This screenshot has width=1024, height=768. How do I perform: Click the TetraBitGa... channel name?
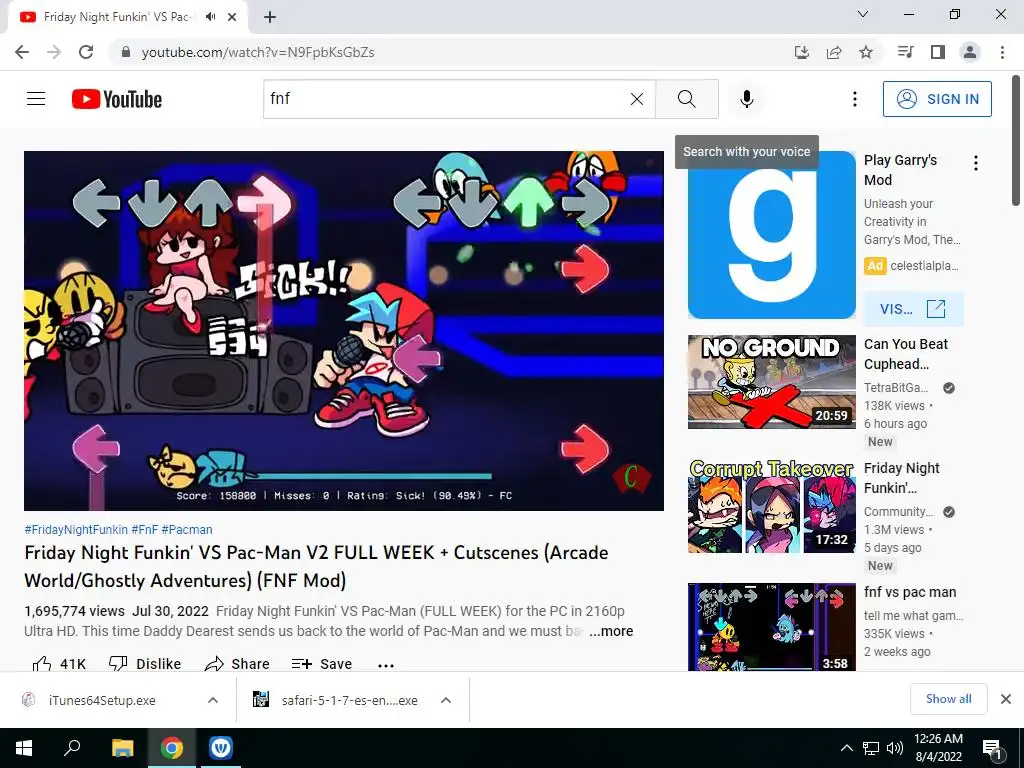(896, 388)
